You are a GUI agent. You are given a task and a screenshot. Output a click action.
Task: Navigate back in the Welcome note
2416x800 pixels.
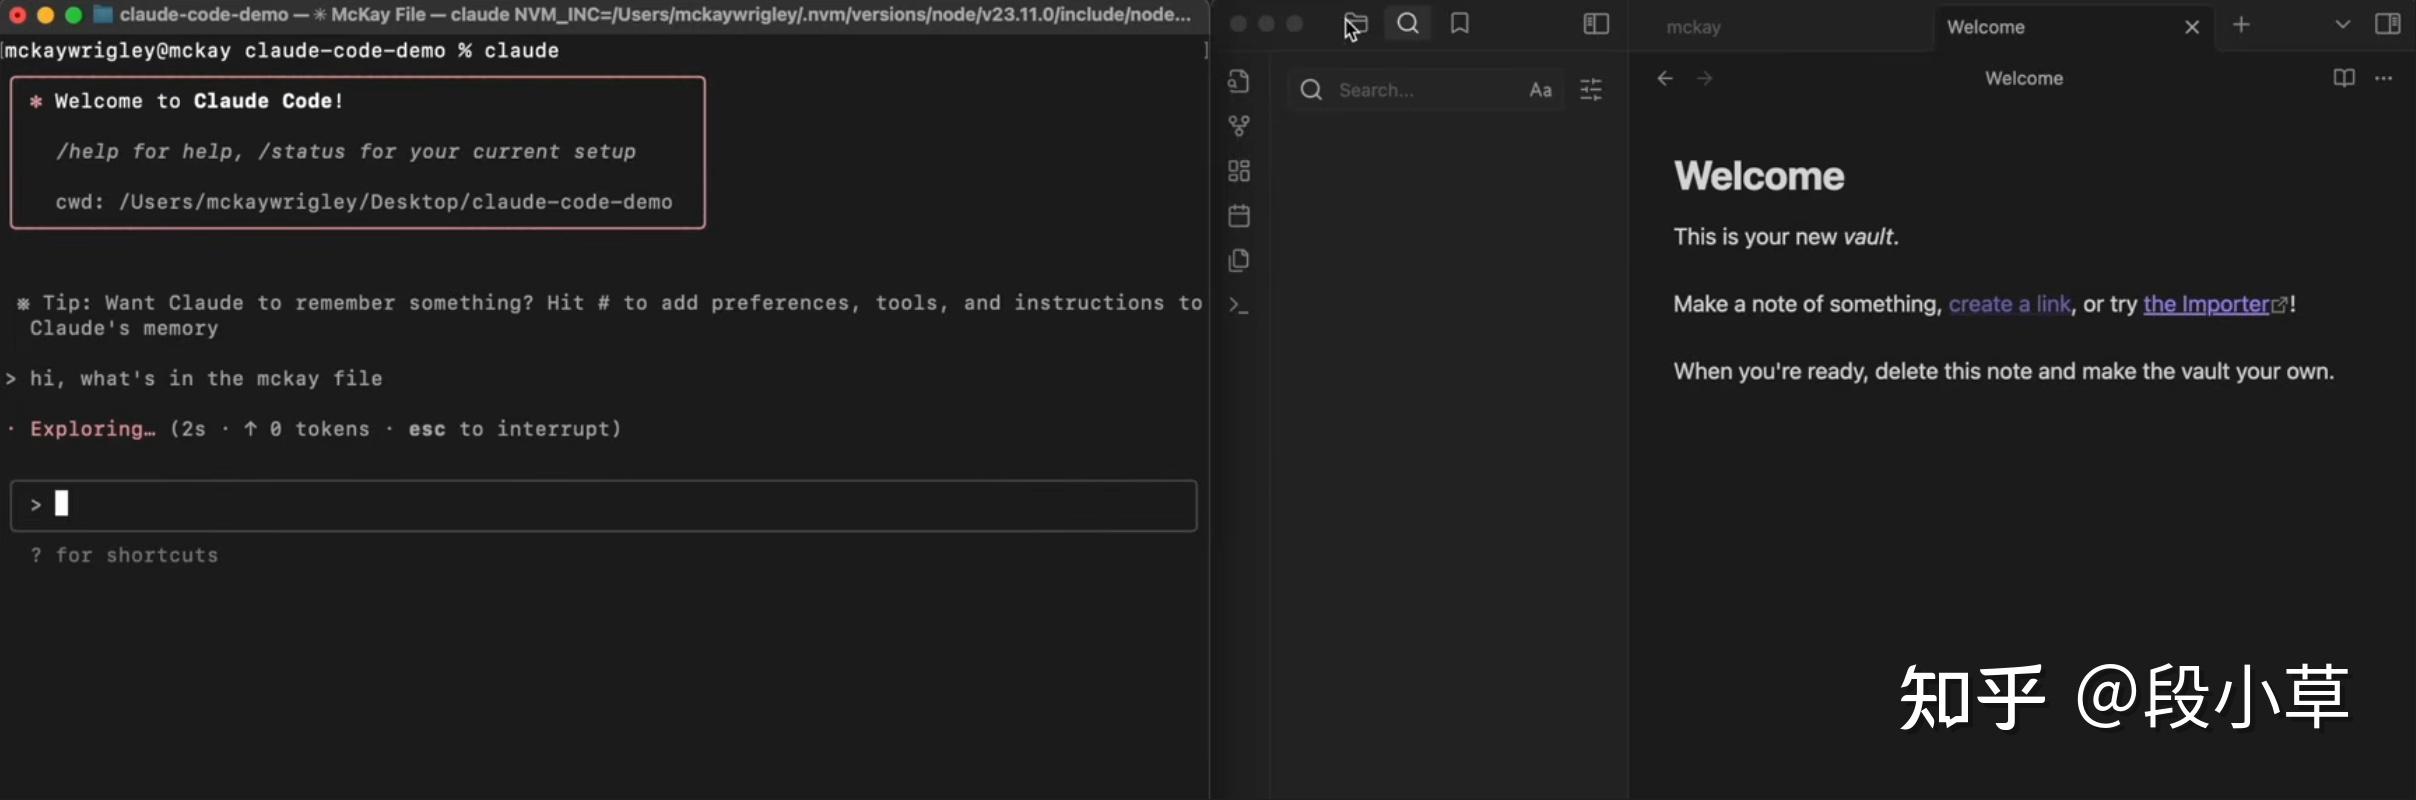coord(1665,78)
